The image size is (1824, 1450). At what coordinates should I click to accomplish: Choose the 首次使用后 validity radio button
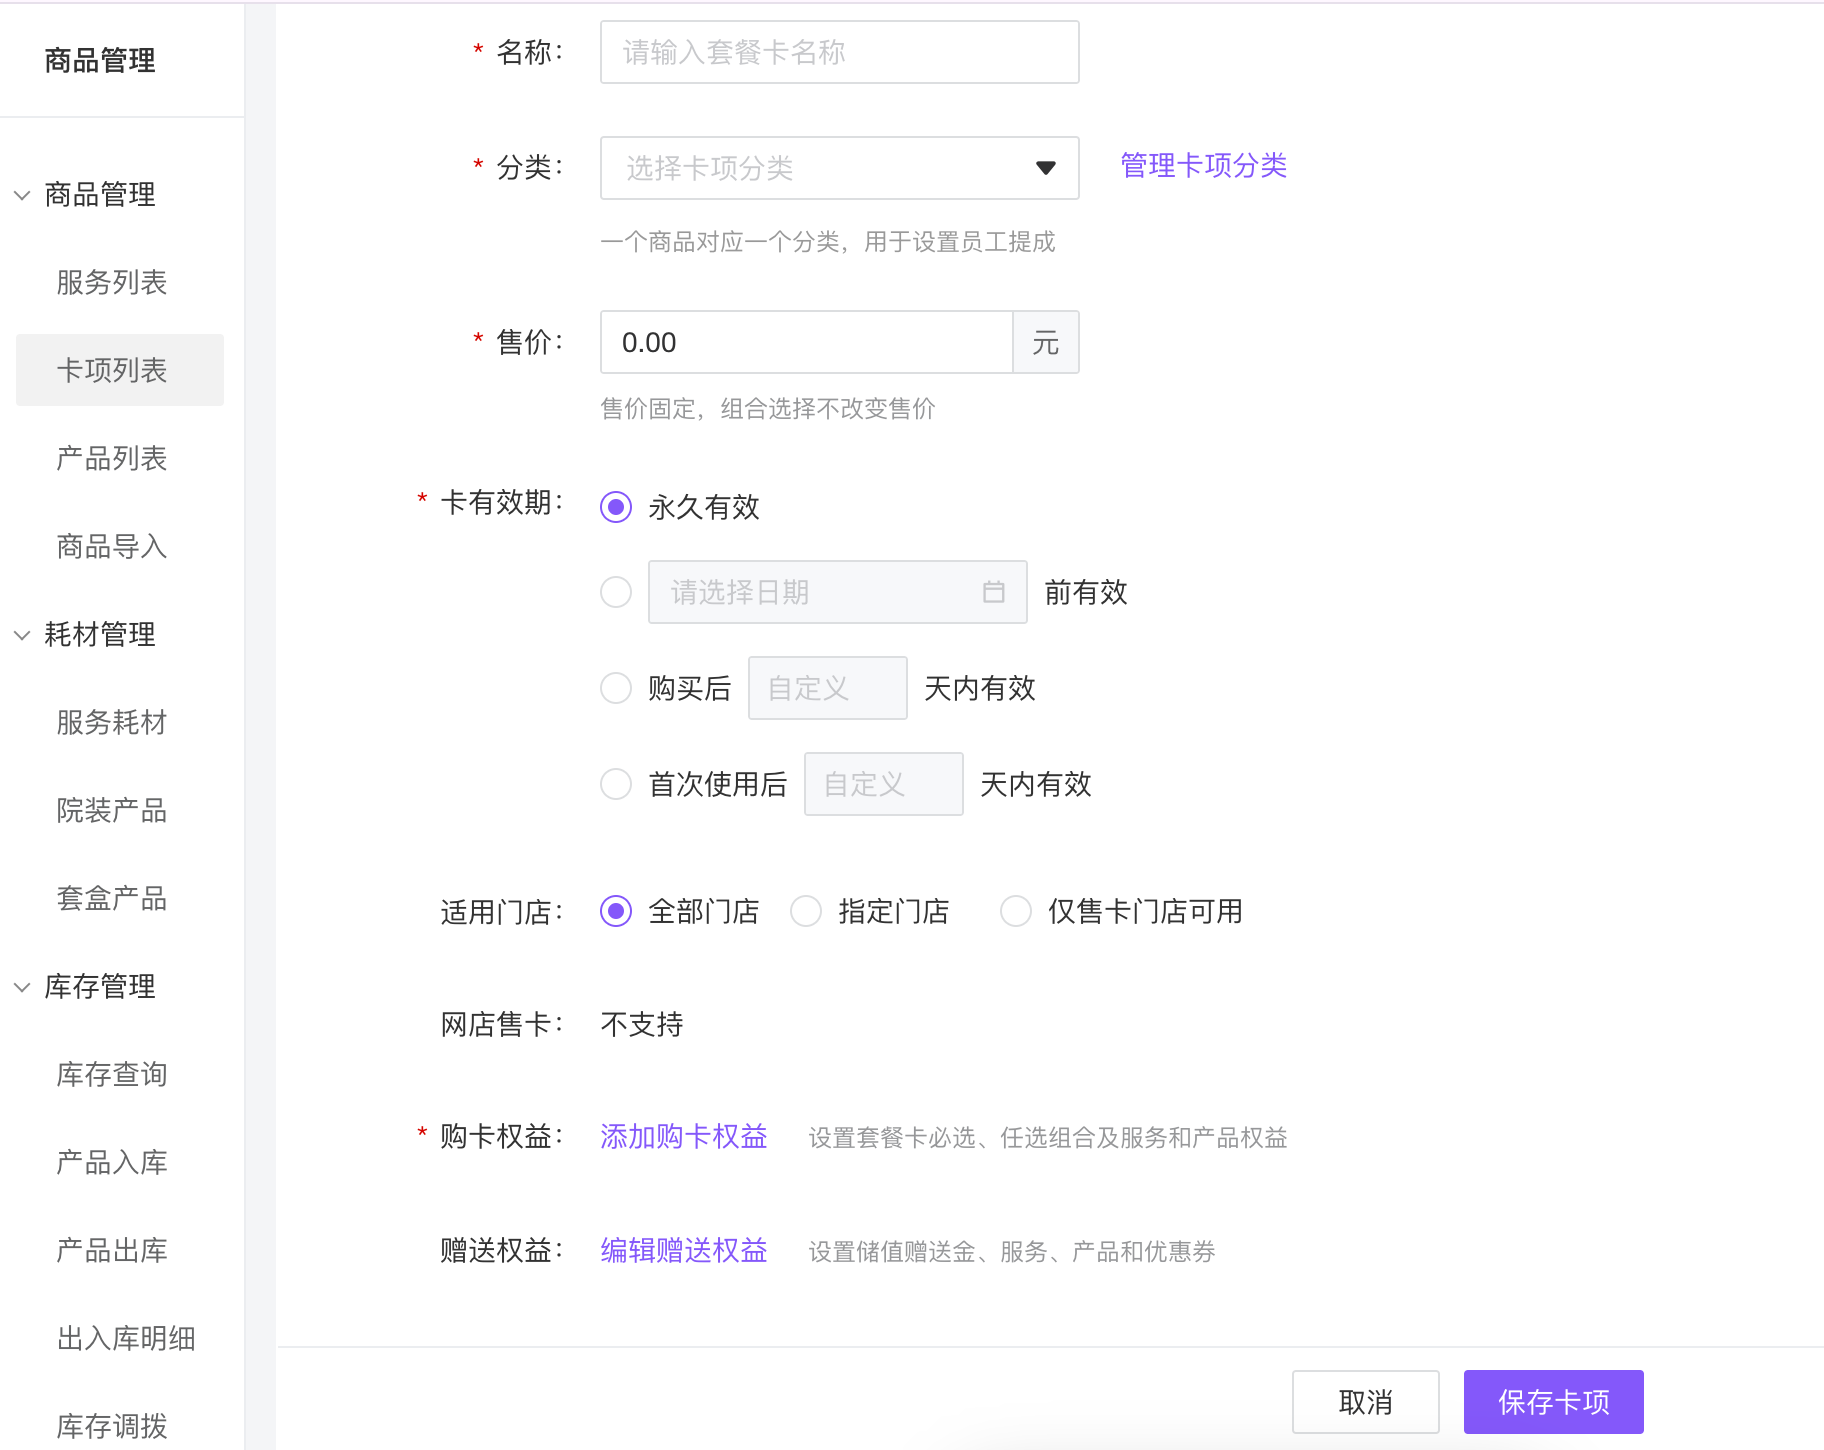(x=616, y=784)
